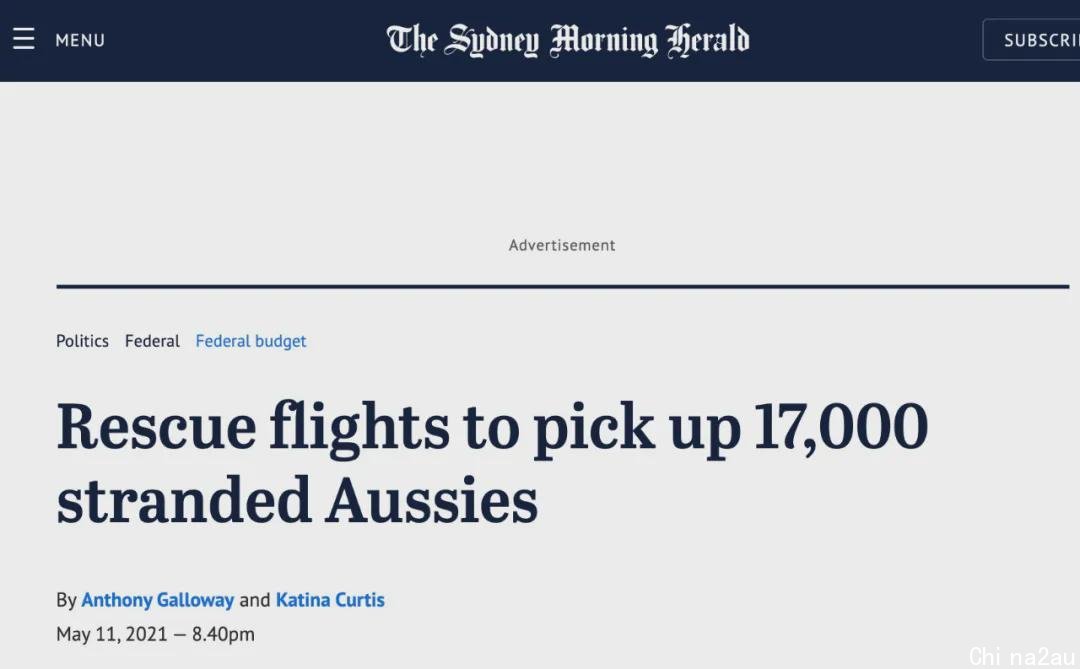Click the 8.40pm timestamp
The image size is (1080, 669).
click(x=223, y=635)
